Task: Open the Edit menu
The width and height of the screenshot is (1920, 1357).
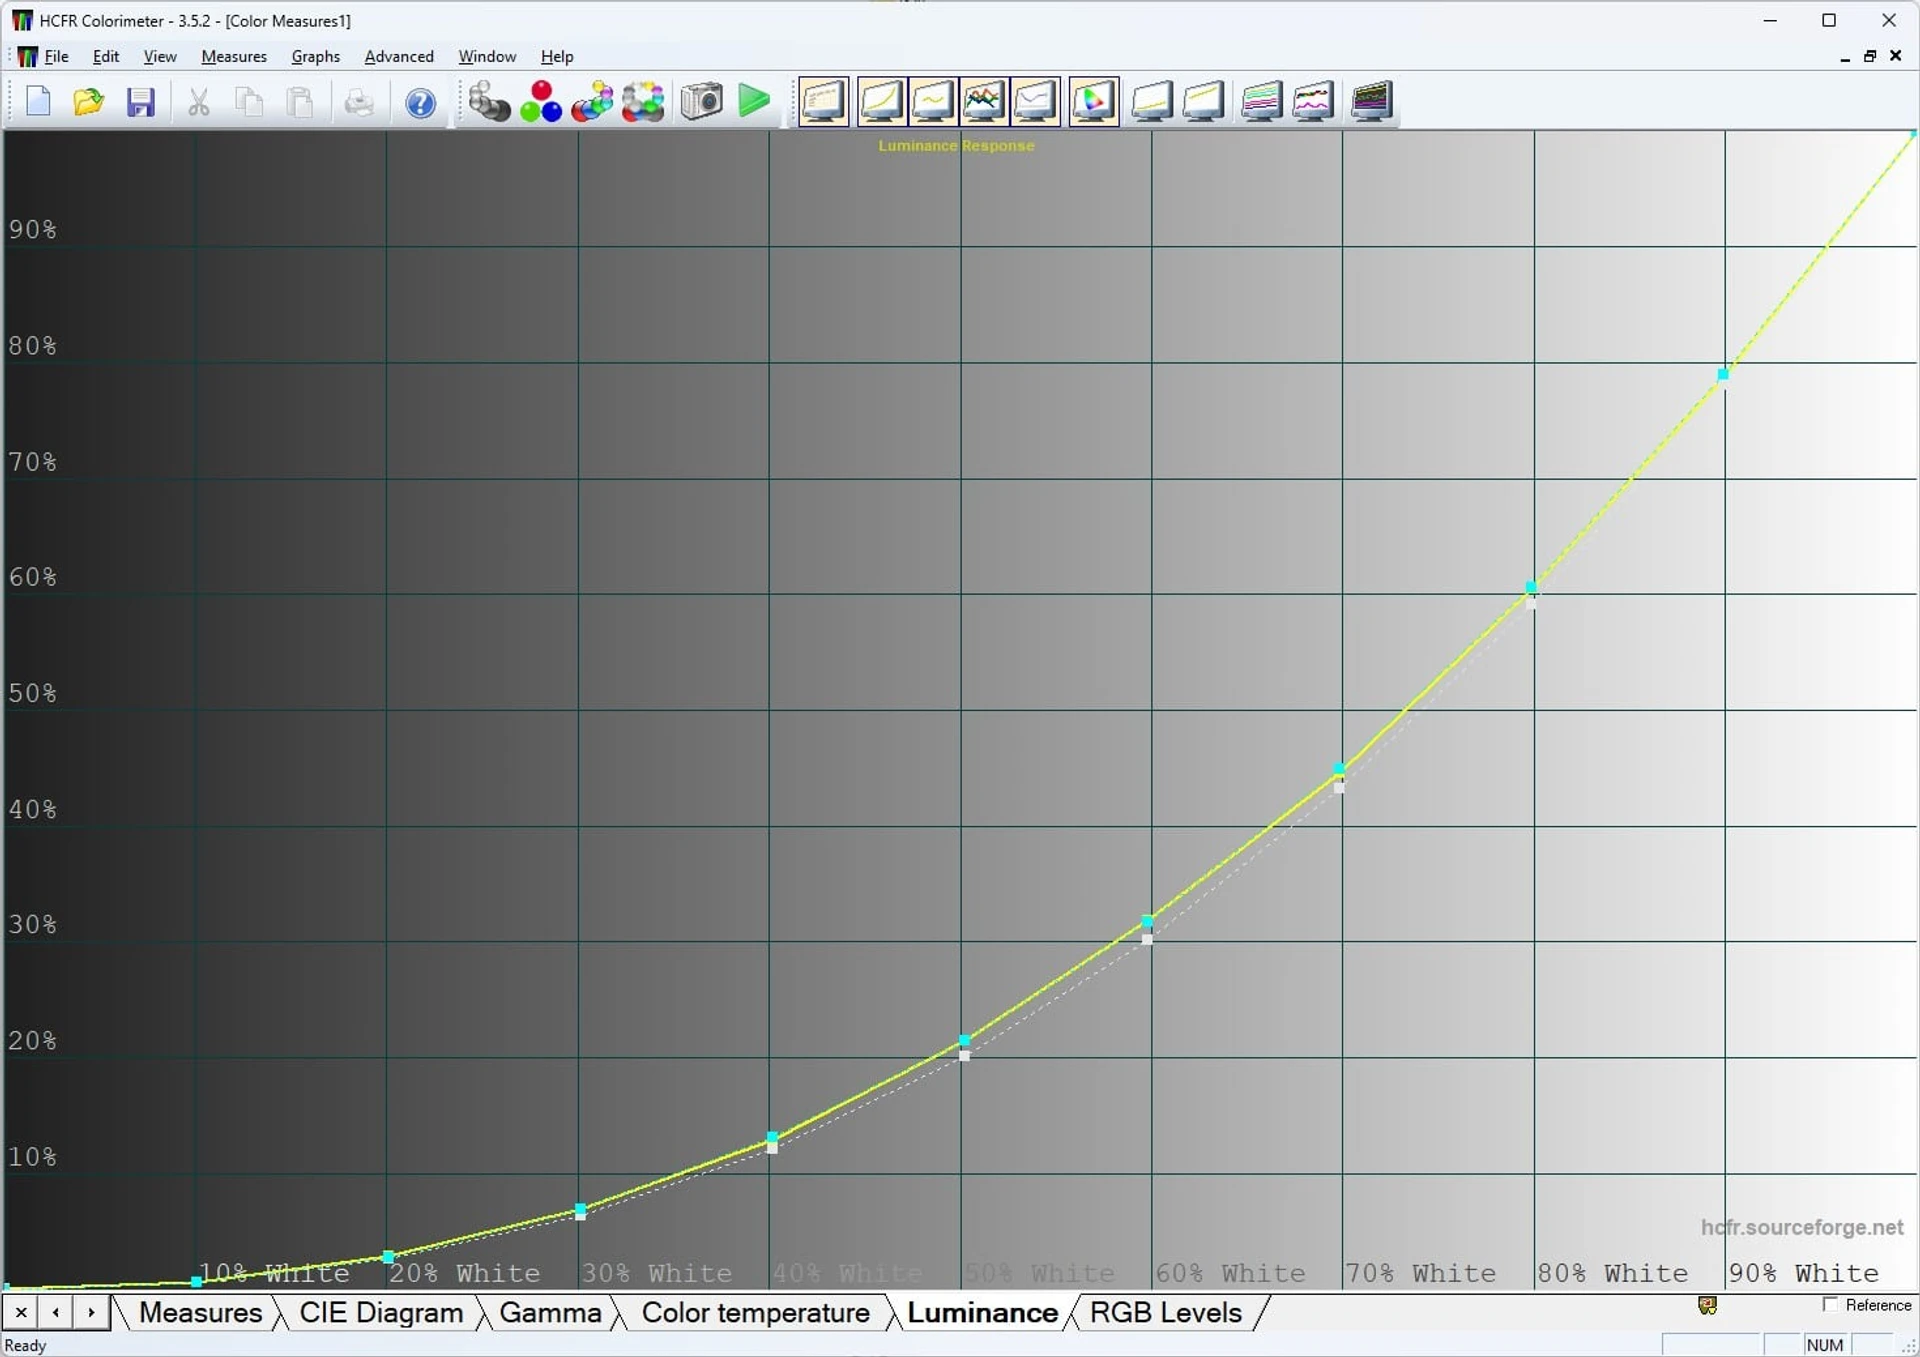Action: tap(106, 57)
